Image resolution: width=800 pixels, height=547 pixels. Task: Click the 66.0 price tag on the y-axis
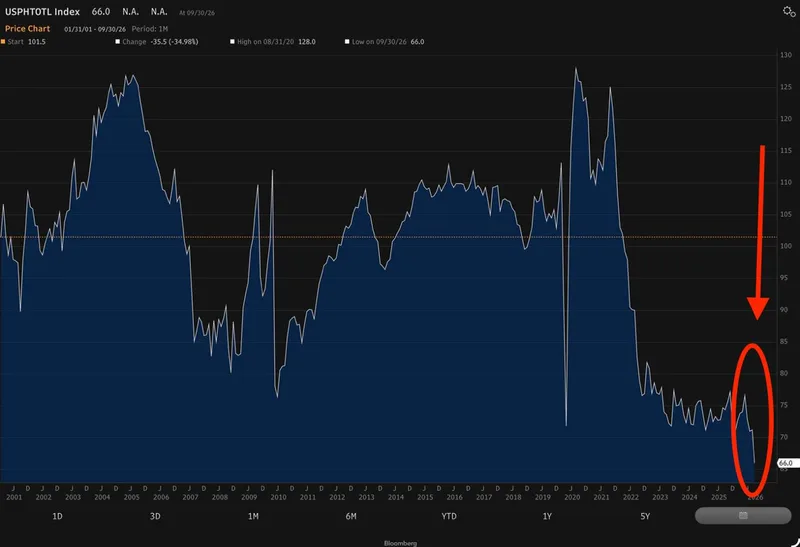coord(787,463)
